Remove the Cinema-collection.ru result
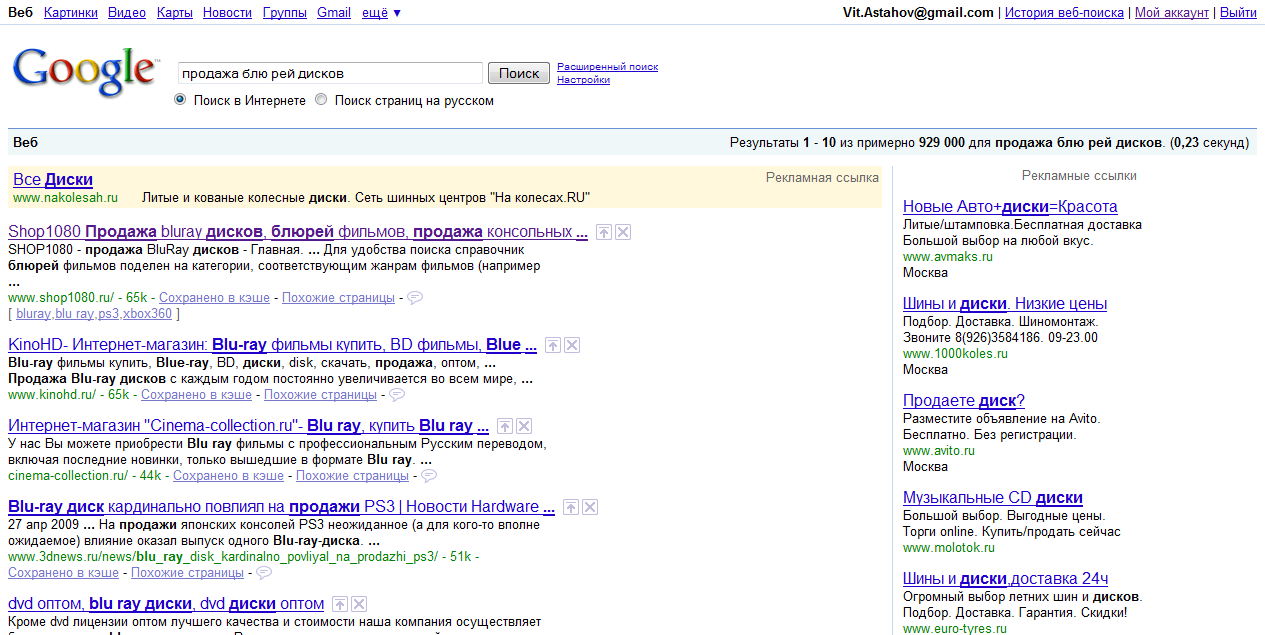 pyautogui.click(x=524, y=426)
